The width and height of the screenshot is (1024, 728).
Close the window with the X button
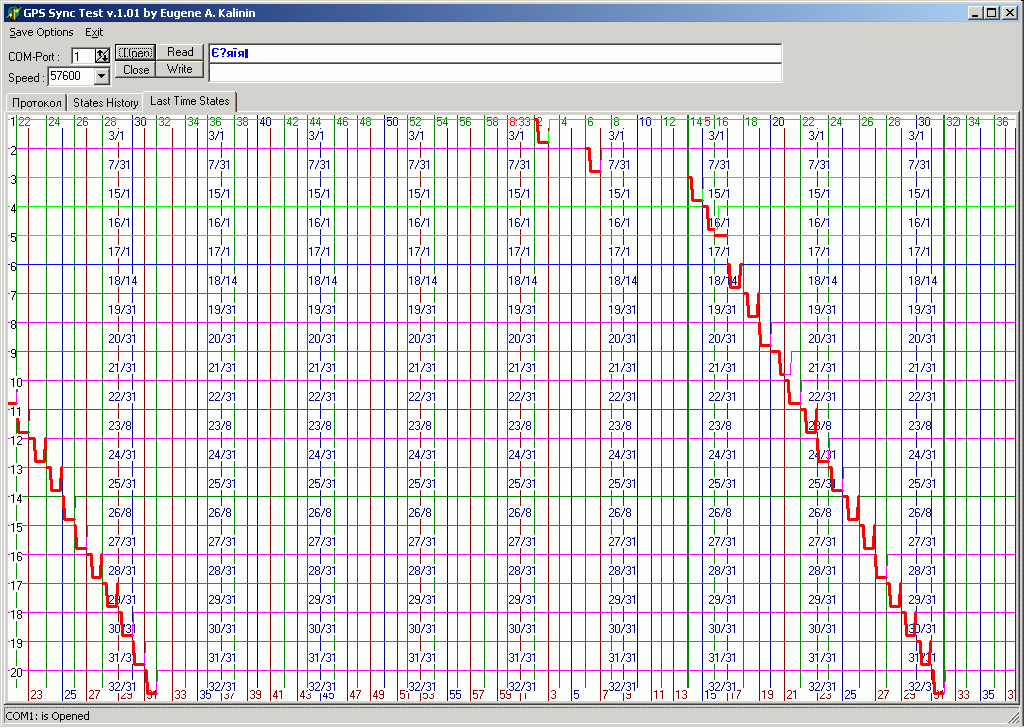pos(1009,12)
